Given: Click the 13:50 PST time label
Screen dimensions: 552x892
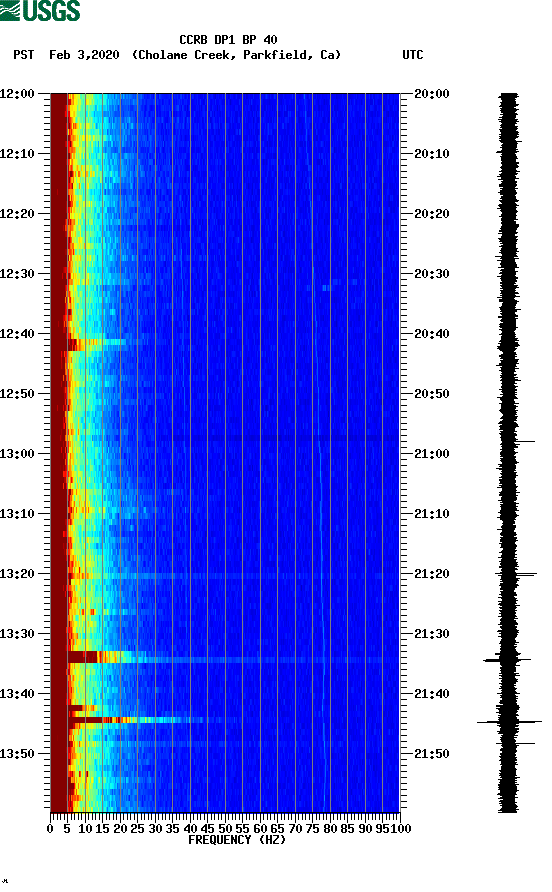Looking at the screenshot, I should click(x=17, y=754).
